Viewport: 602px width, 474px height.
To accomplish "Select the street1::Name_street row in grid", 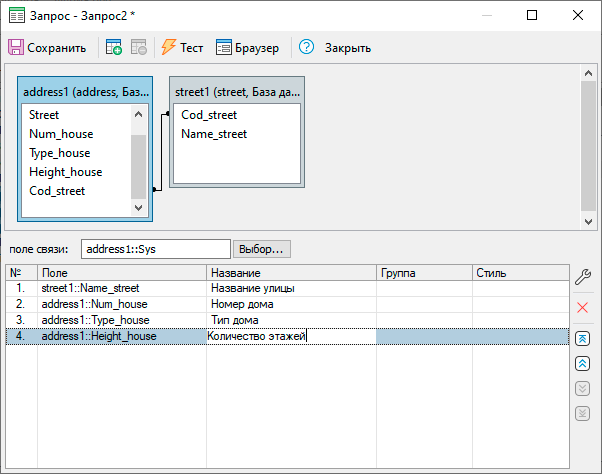I will point(90,288).
